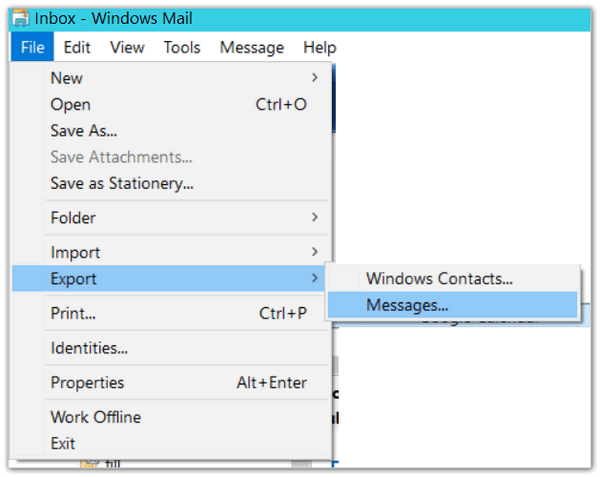Export Windows Contacts...

pos(453,278)
